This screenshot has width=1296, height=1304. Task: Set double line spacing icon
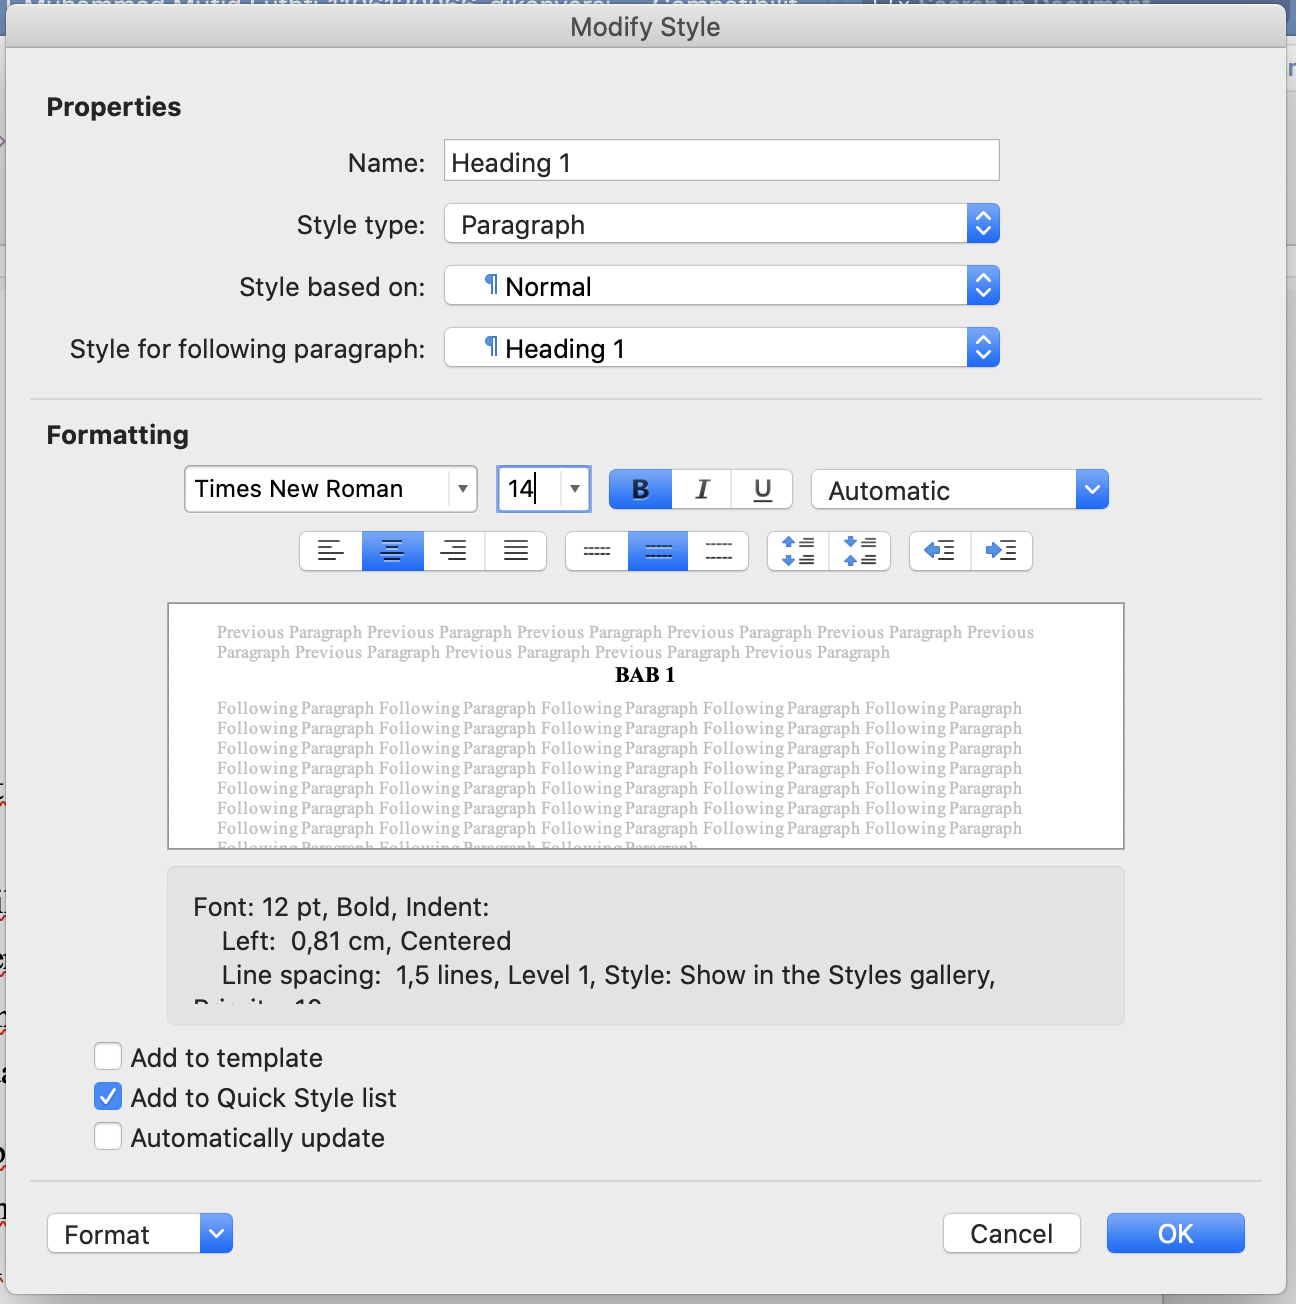(718, 551)
